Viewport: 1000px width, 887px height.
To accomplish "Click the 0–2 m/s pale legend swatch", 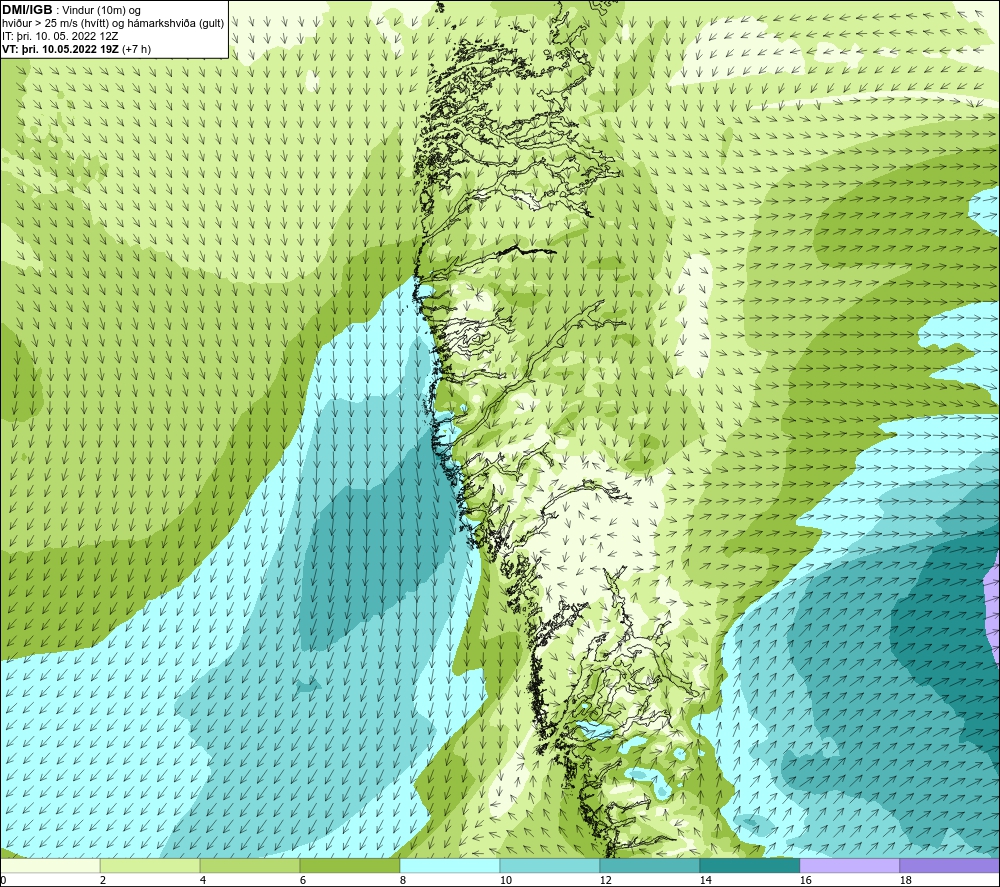I will (x=50, y=866).
